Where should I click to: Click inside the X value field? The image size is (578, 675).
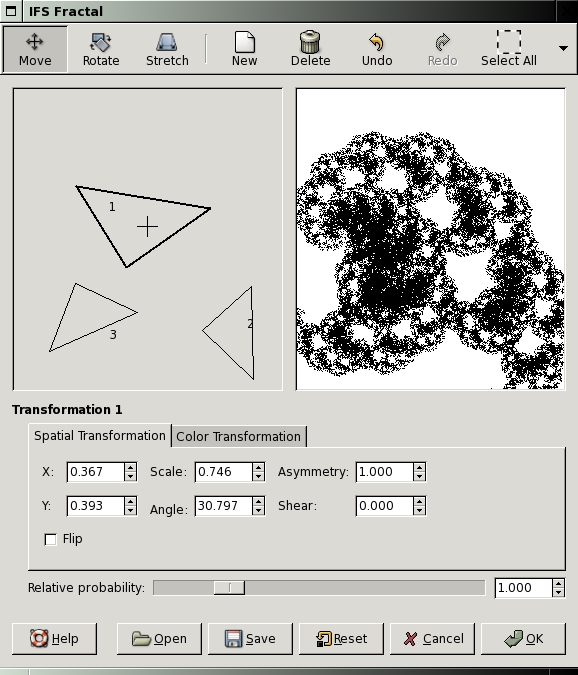click(96, 472)
